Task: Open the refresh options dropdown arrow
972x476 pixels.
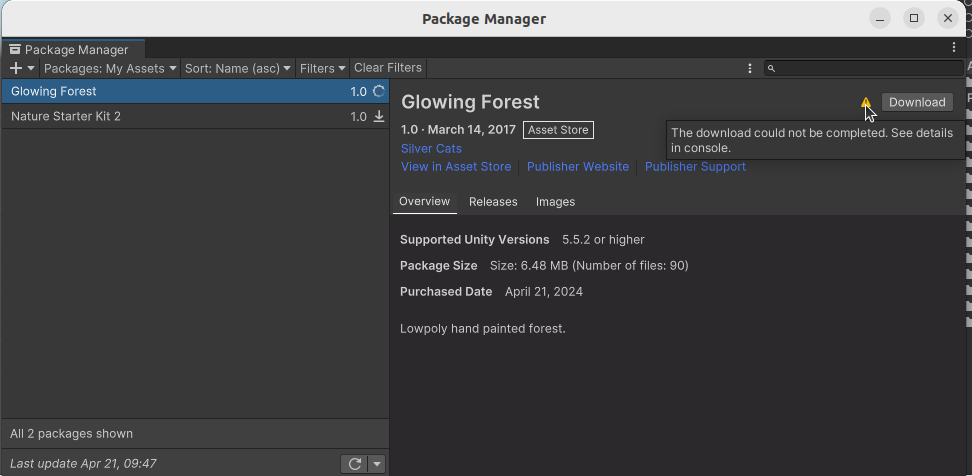Action: [377, 464]
